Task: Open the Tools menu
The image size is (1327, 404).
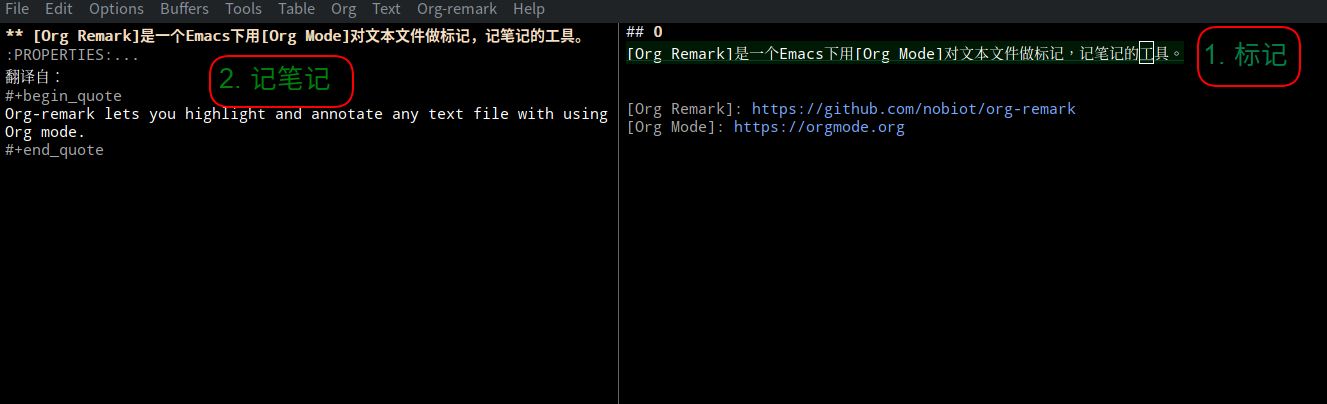Action: point(243,9)
